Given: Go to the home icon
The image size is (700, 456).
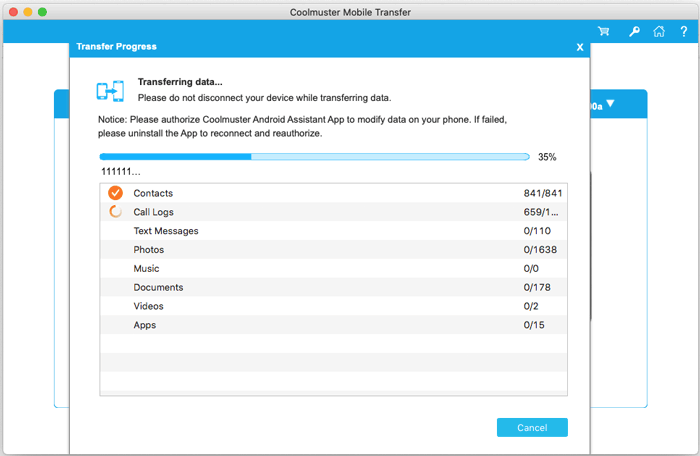Looking at the screenshot, I should (x=659, y=31).
